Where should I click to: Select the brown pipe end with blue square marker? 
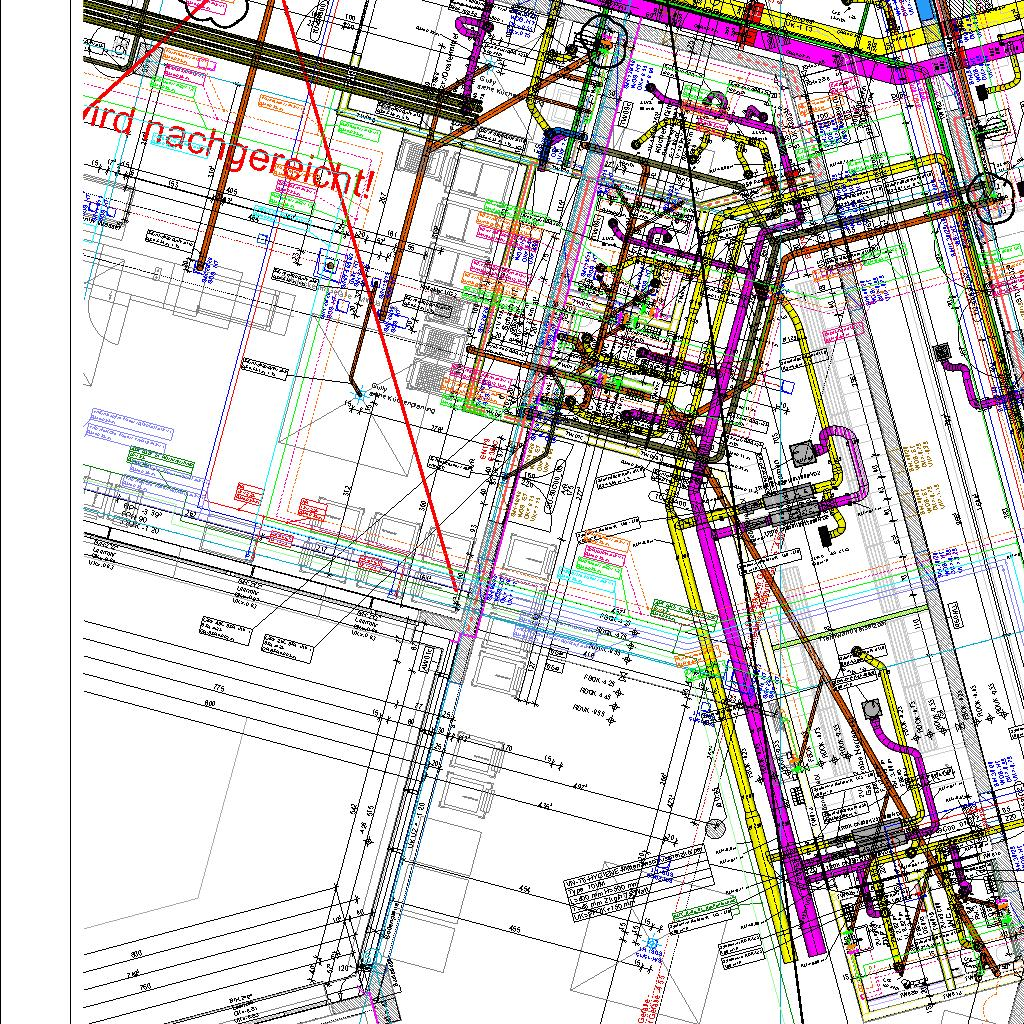(202, 266)
